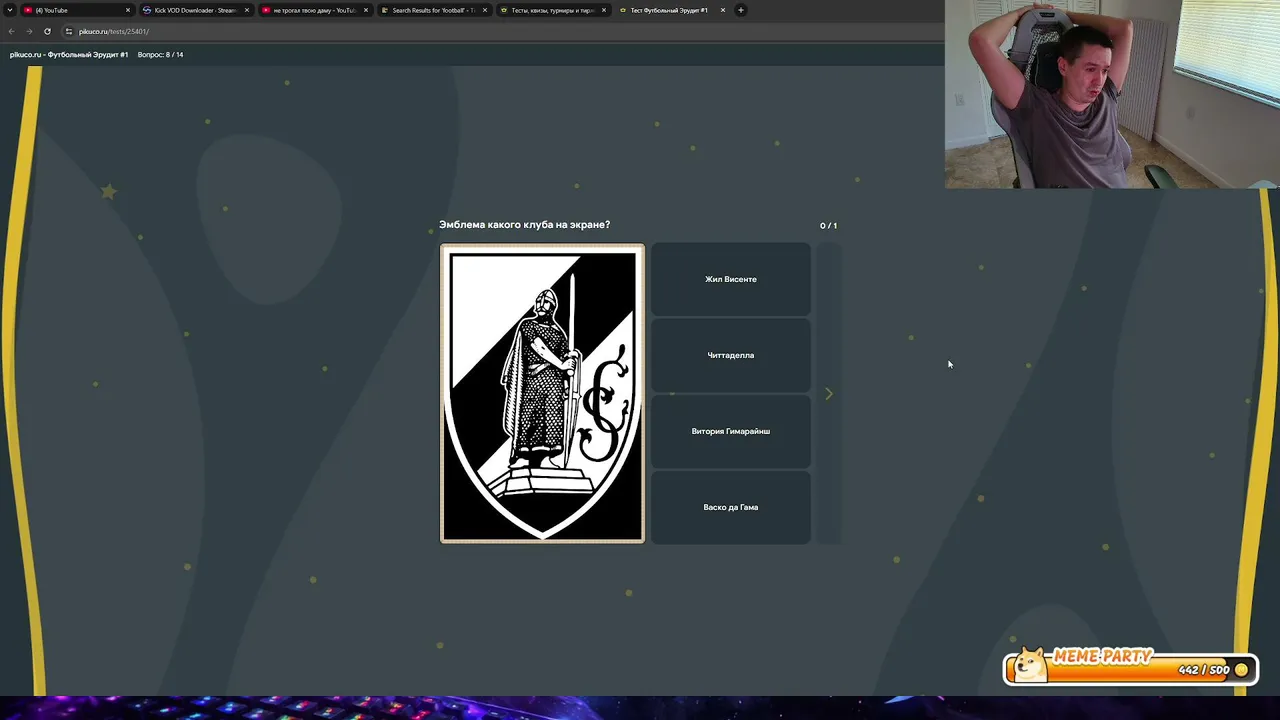Choose answer 'Васко да Гама'
This screenshot has width=1280, height=720.
(x=731, y=507)
